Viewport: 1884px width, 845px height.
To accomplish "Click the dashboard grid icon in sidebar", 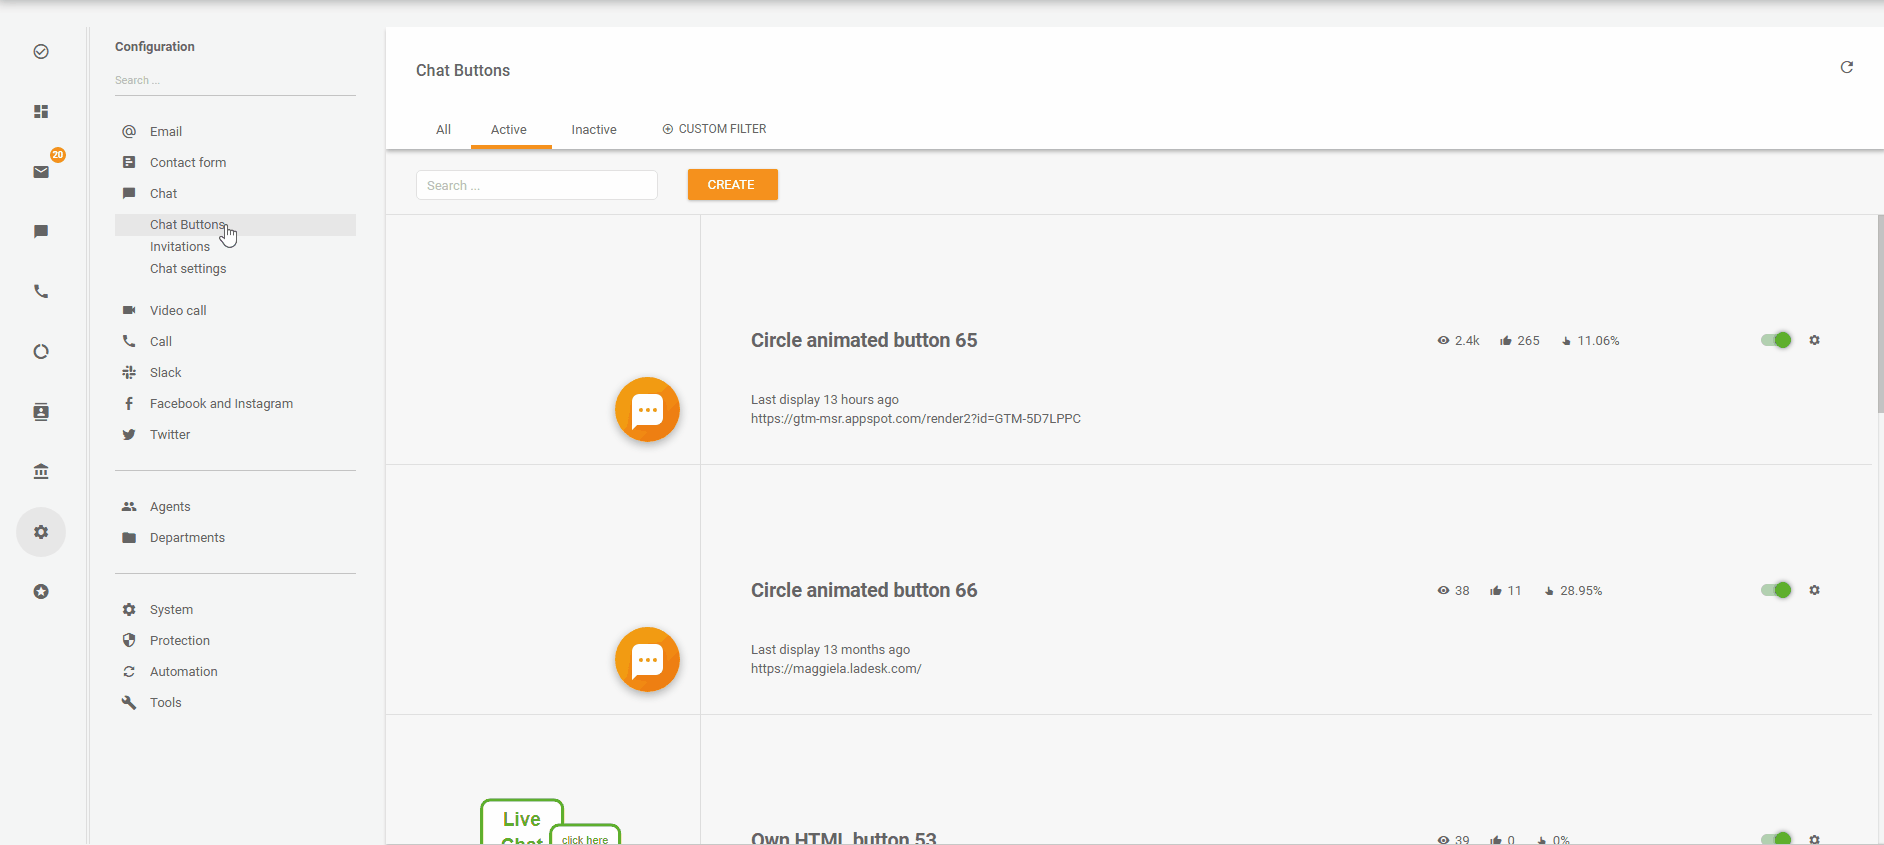I will pos(41,112).
